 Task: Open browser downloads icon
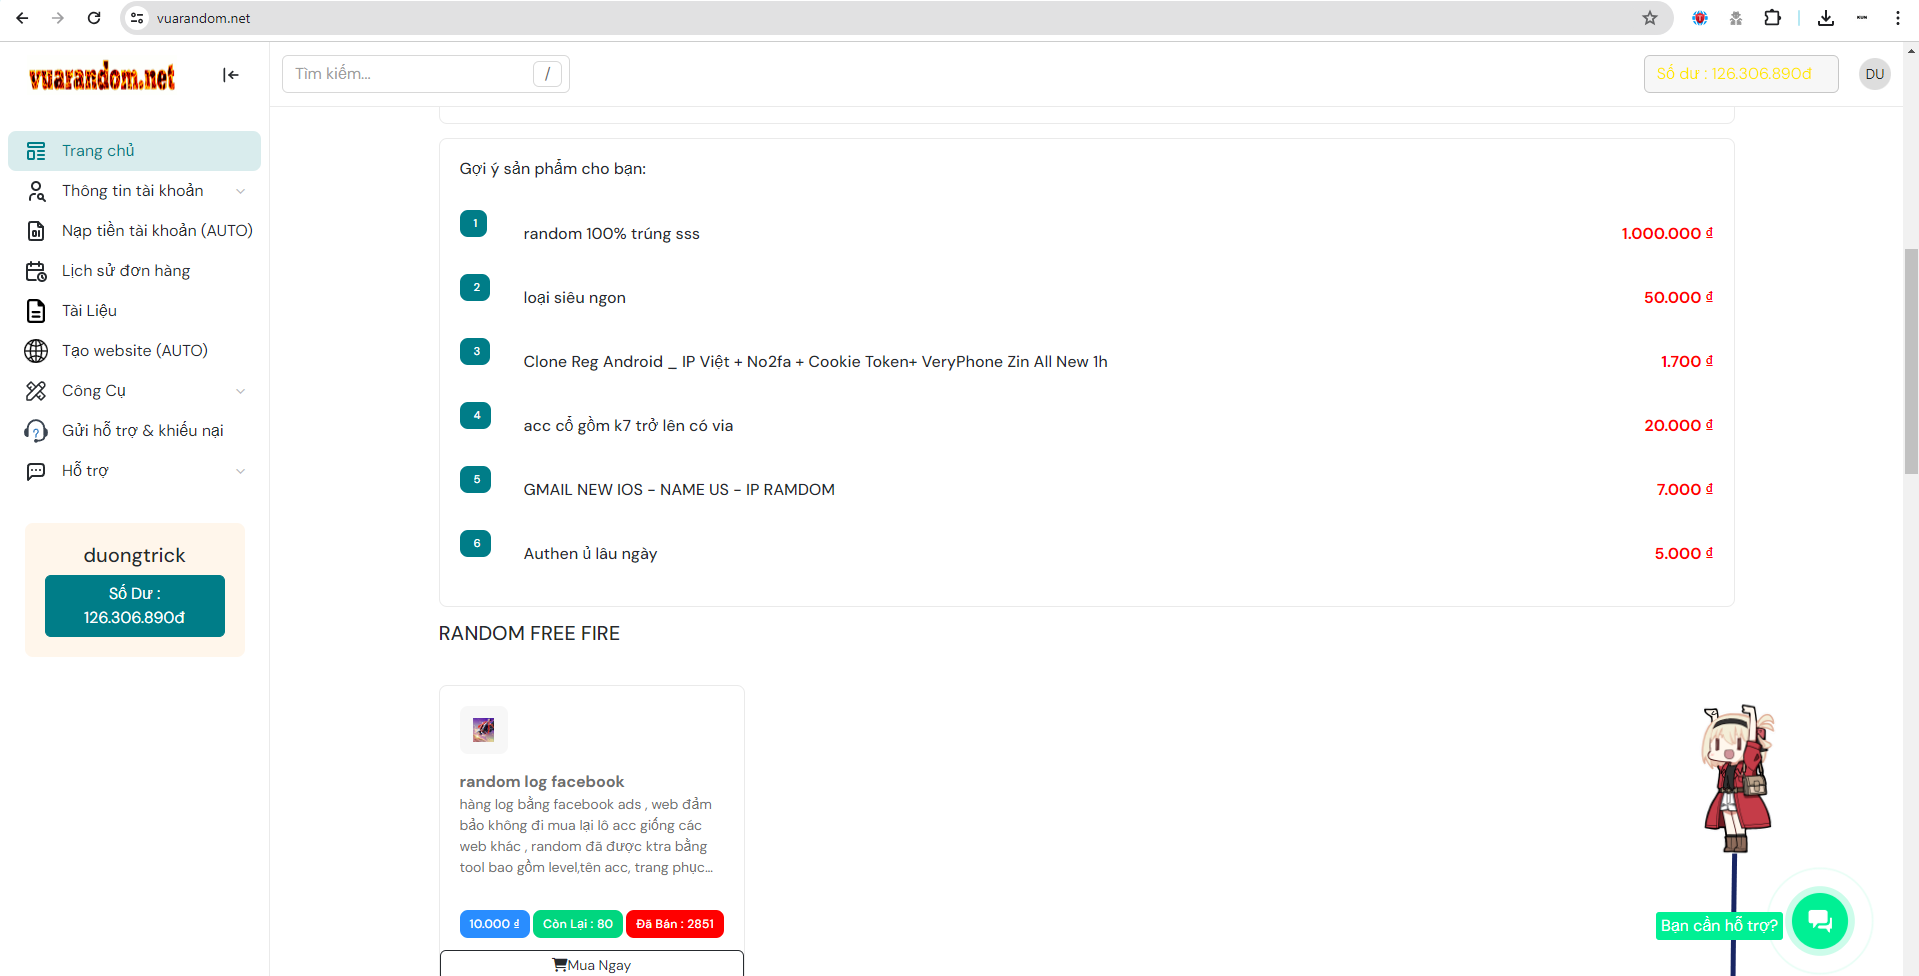click(x=1825, y=18)
